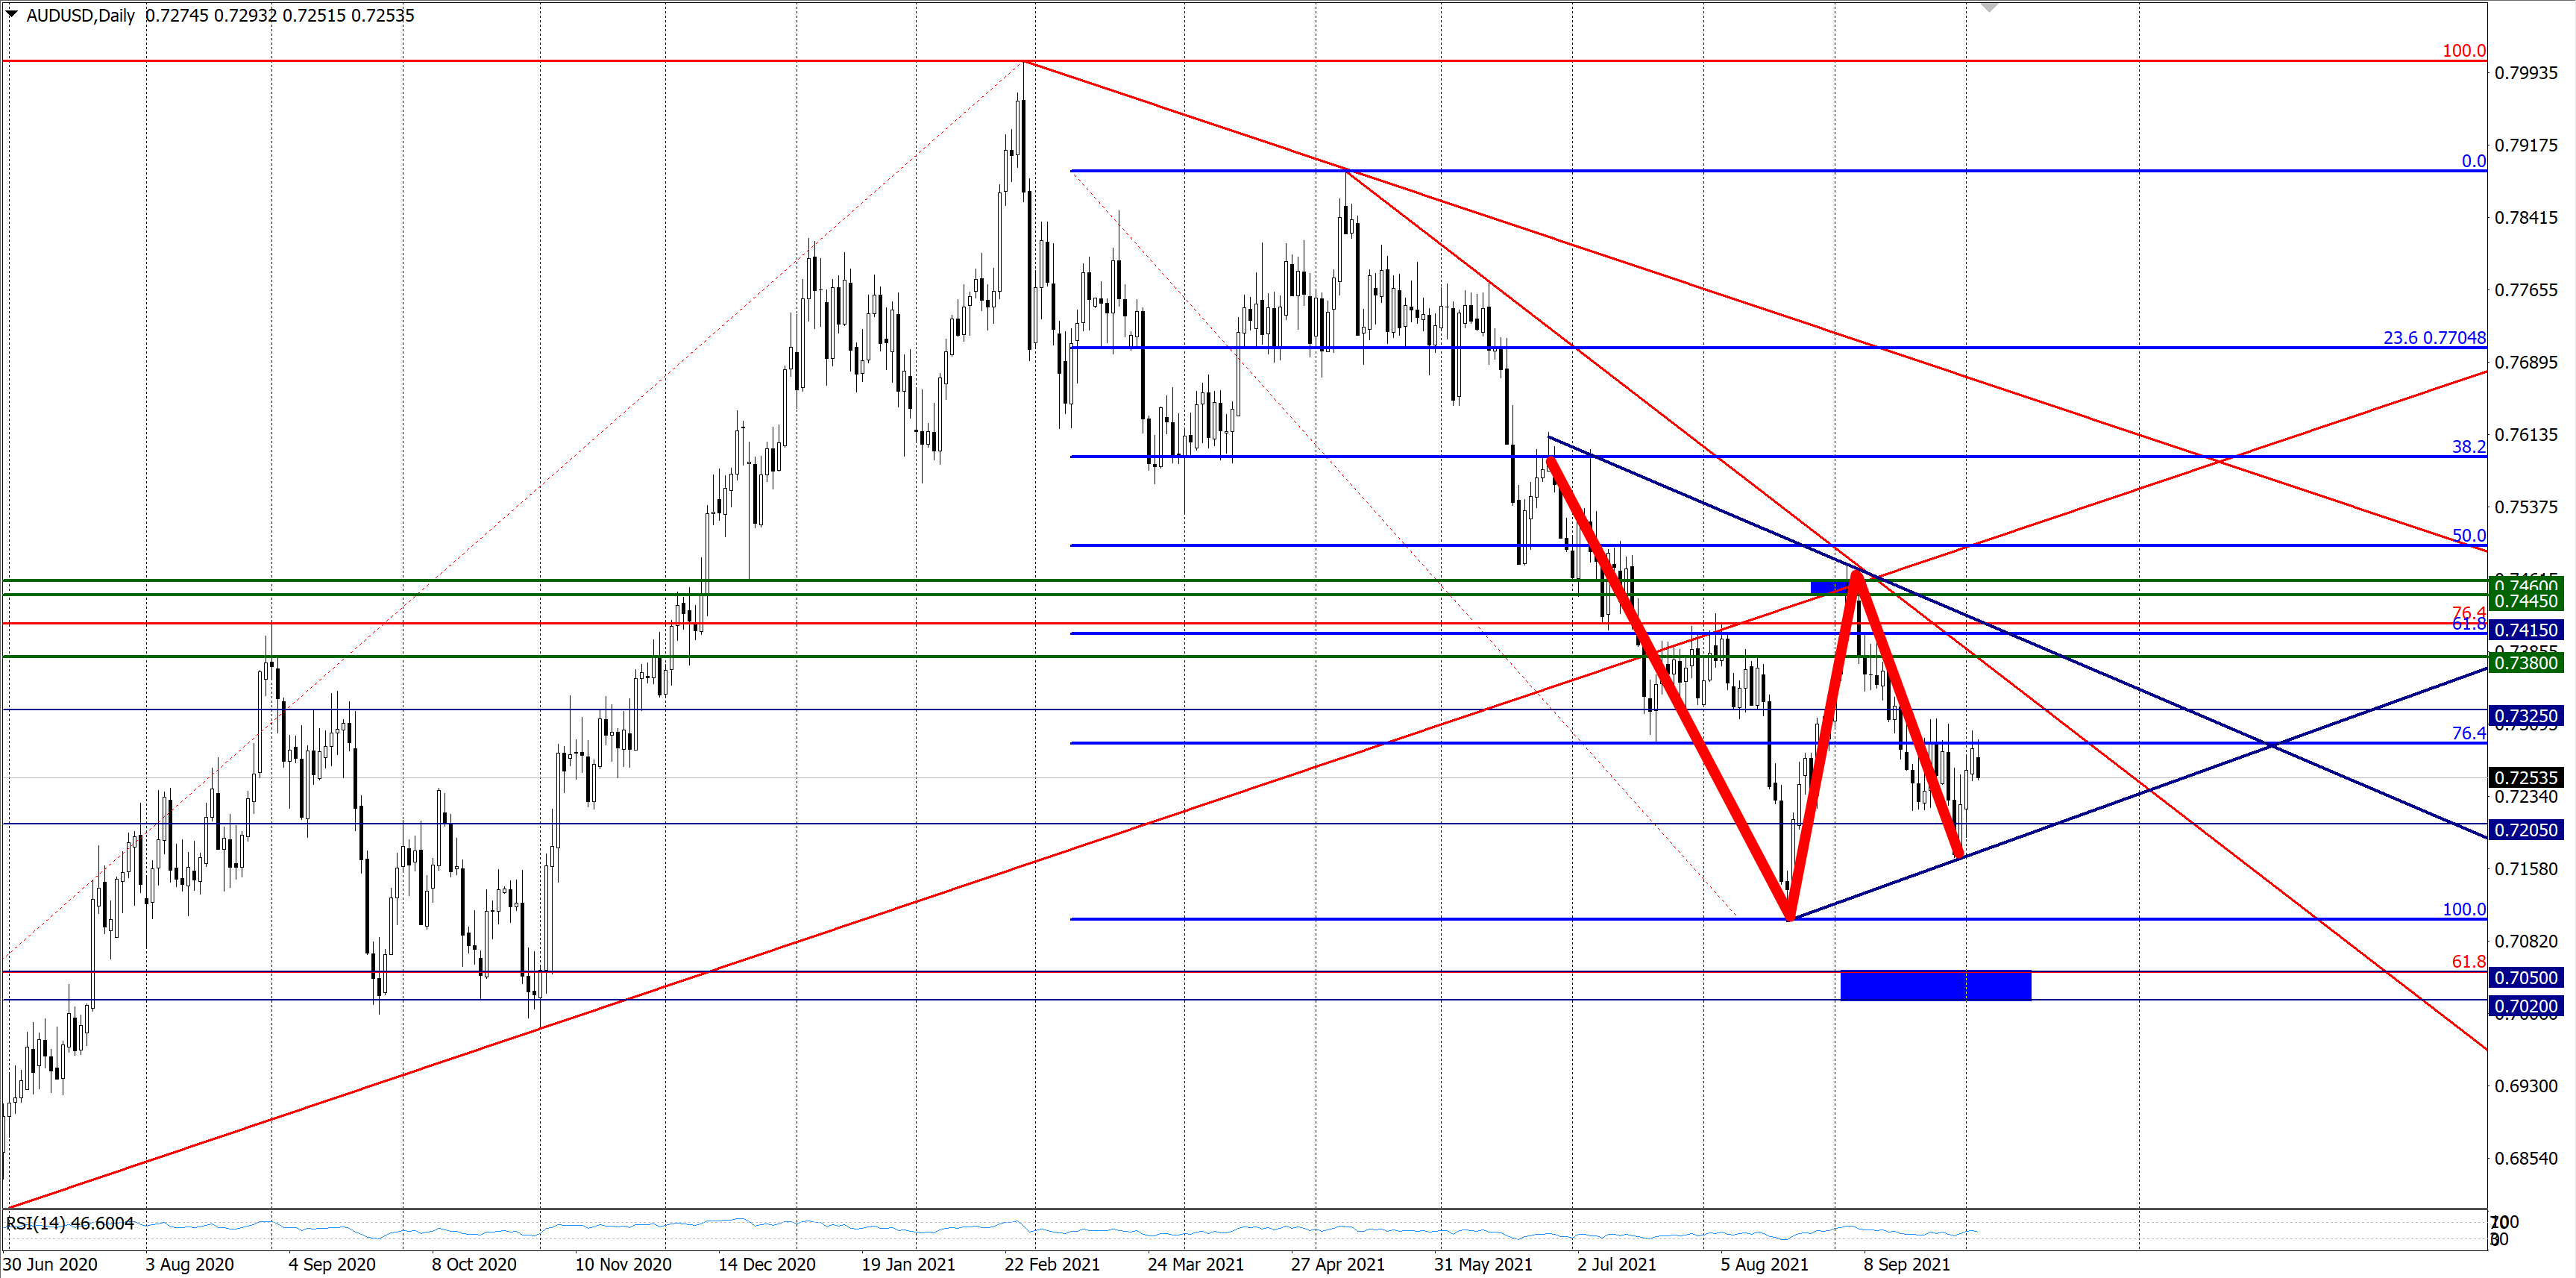Screen dimensions: 2576x1278
Task: Click the blue 0.0 Fibonacci level label
Action: 2473,161
